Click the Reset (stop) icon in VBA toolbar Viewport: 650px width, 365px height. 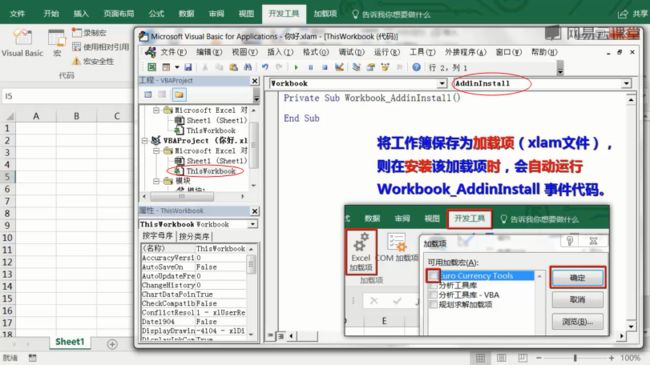pos(325,67)
